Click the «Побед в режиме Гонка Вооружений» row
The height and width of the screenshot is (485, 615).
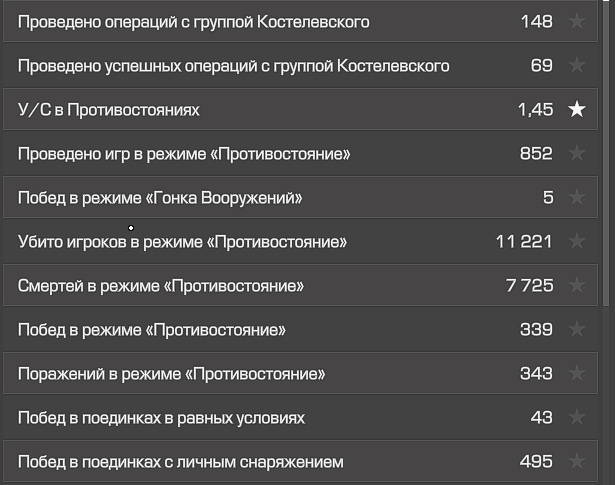pos(300,197)
